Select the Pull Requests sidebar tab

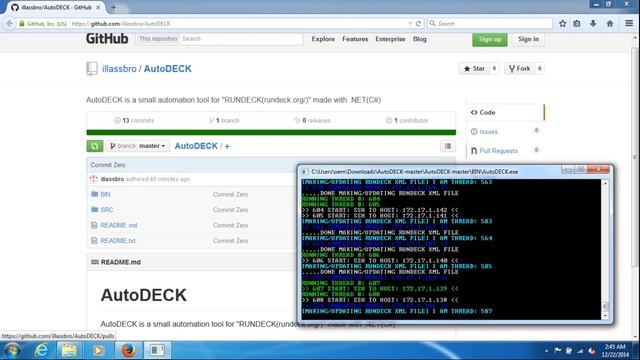505,151
